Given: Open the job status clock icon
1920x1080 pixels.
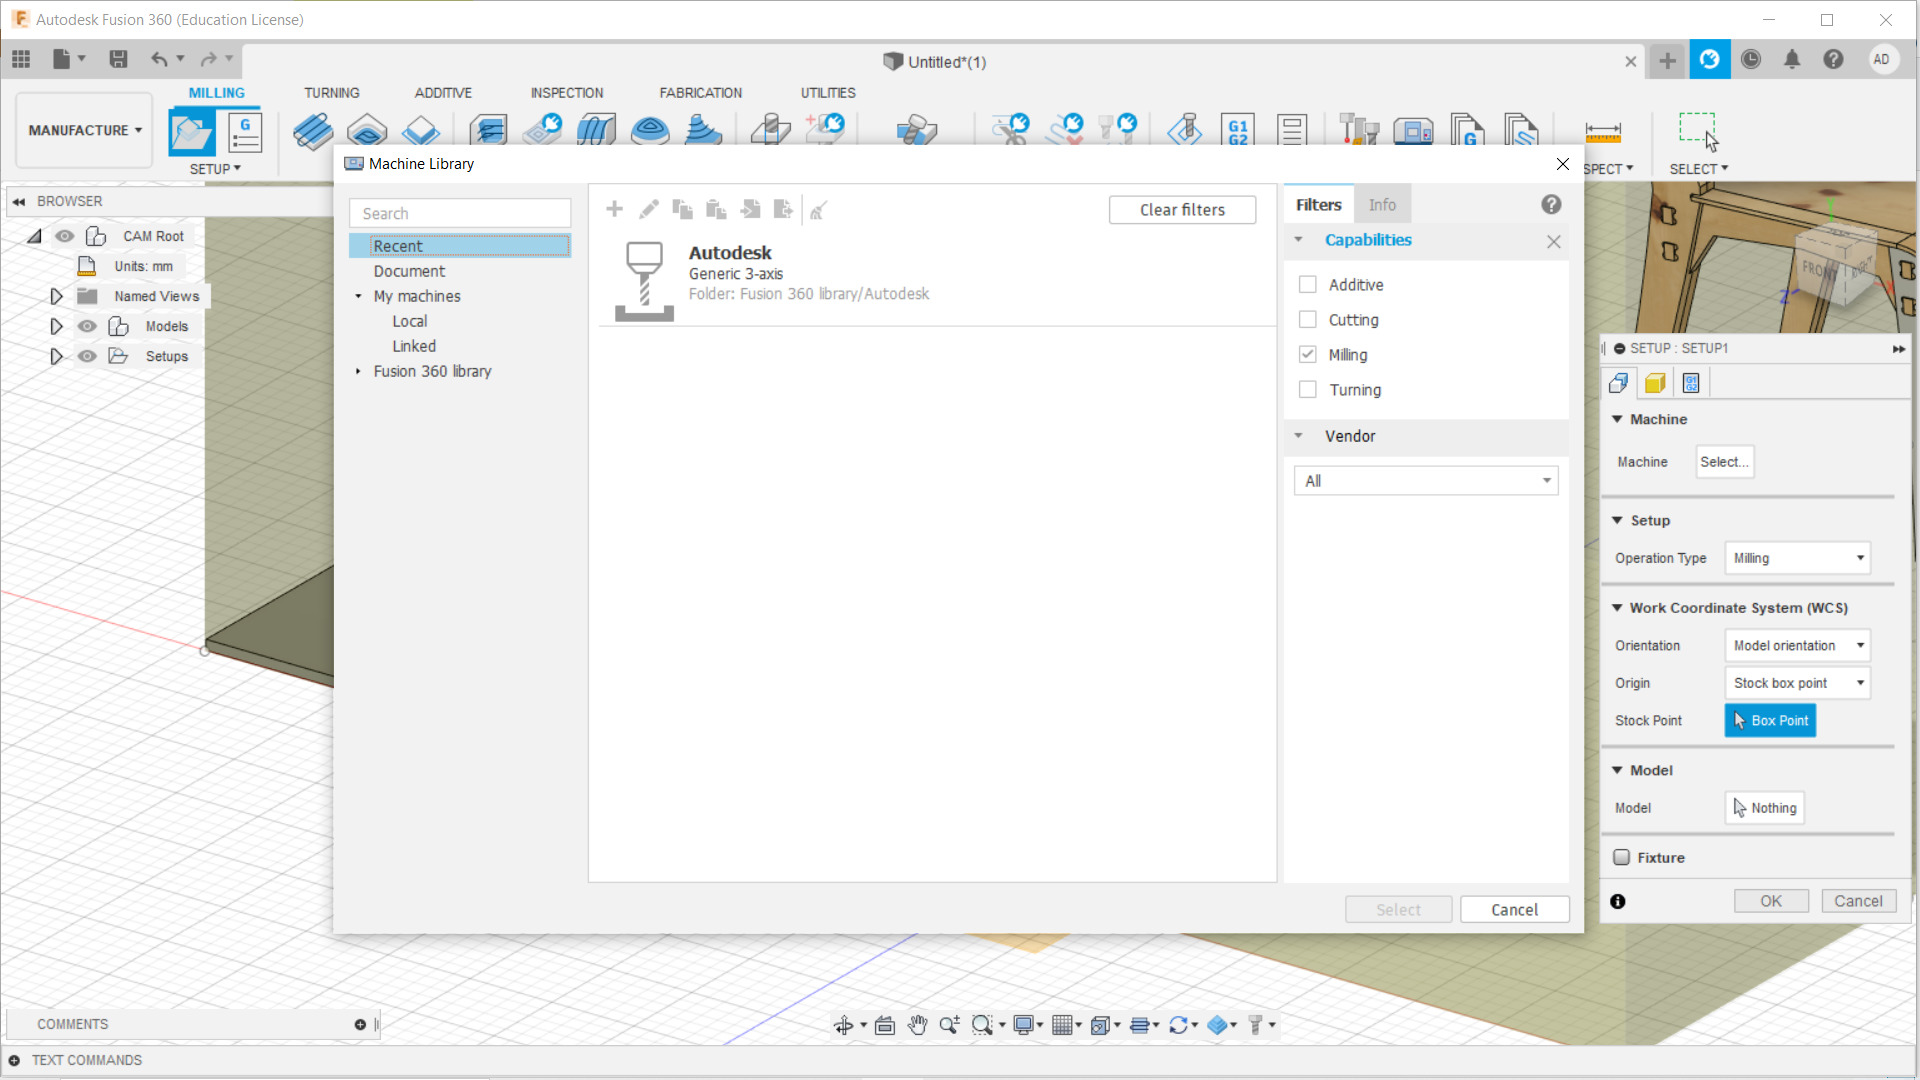Looking at the screenshot, I should (x=1751, y=60).
